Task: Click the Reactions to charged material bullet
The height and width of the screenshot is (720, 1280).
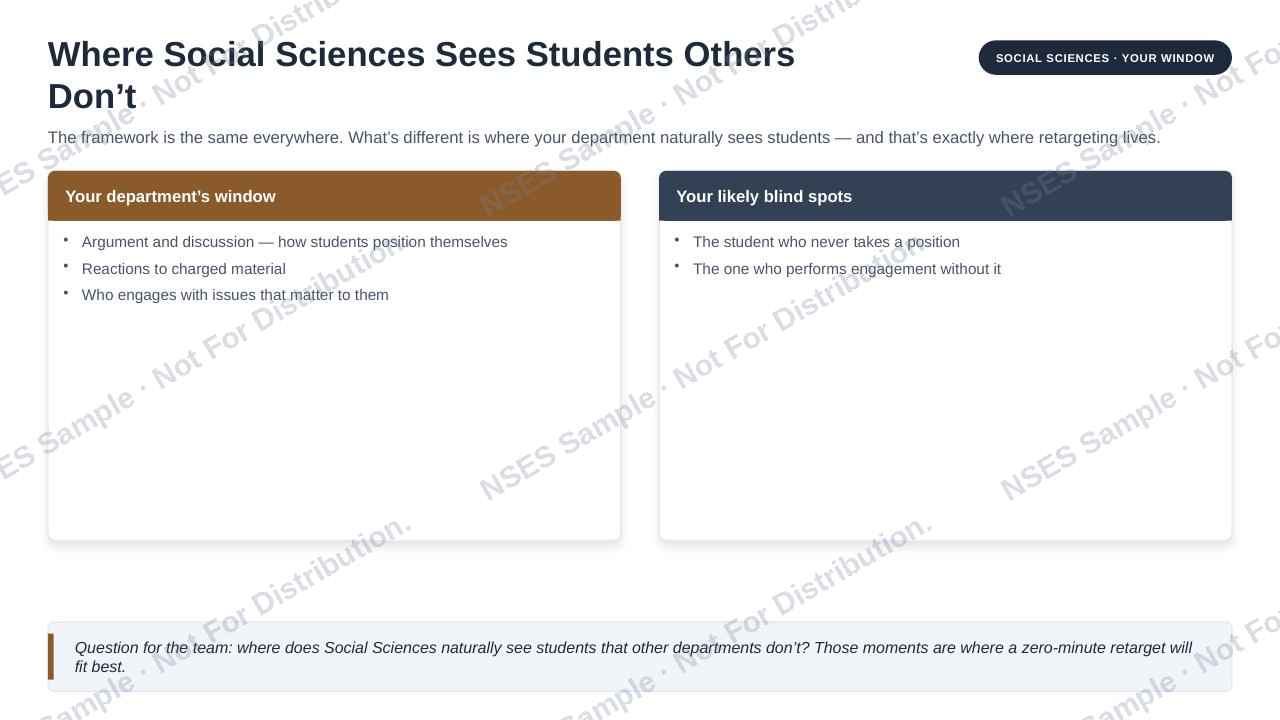Action: pos(183,269)
